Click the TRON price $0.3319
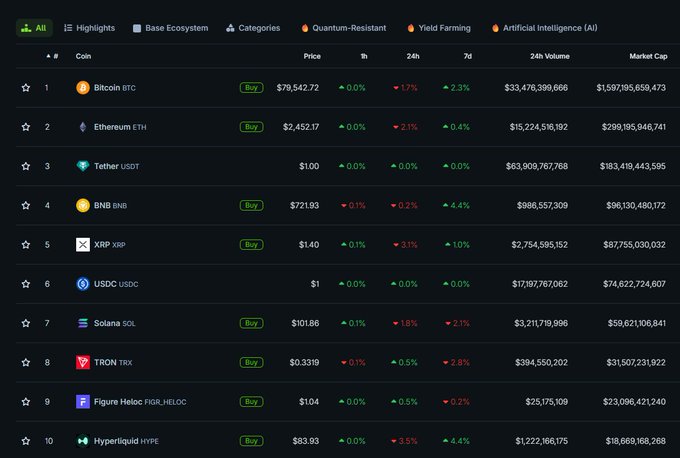The height and width of the screenshot is (458, 680). [304, 363]
